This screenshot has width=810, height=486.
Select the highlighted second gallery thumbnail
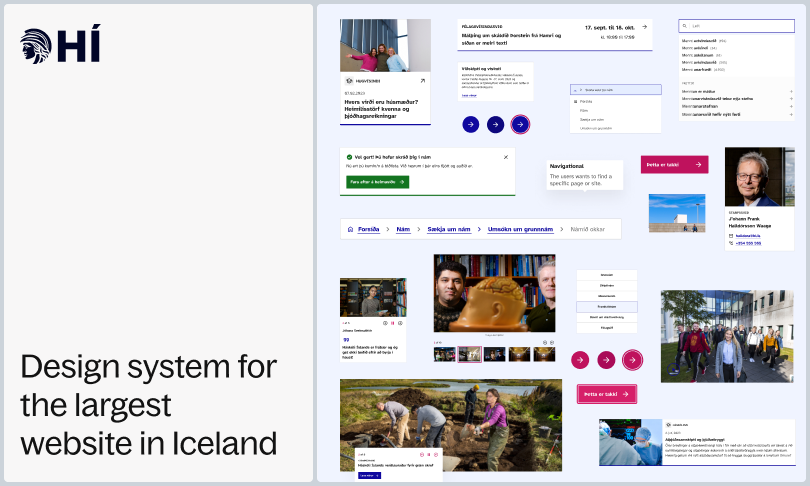click(x=470, y=354)
